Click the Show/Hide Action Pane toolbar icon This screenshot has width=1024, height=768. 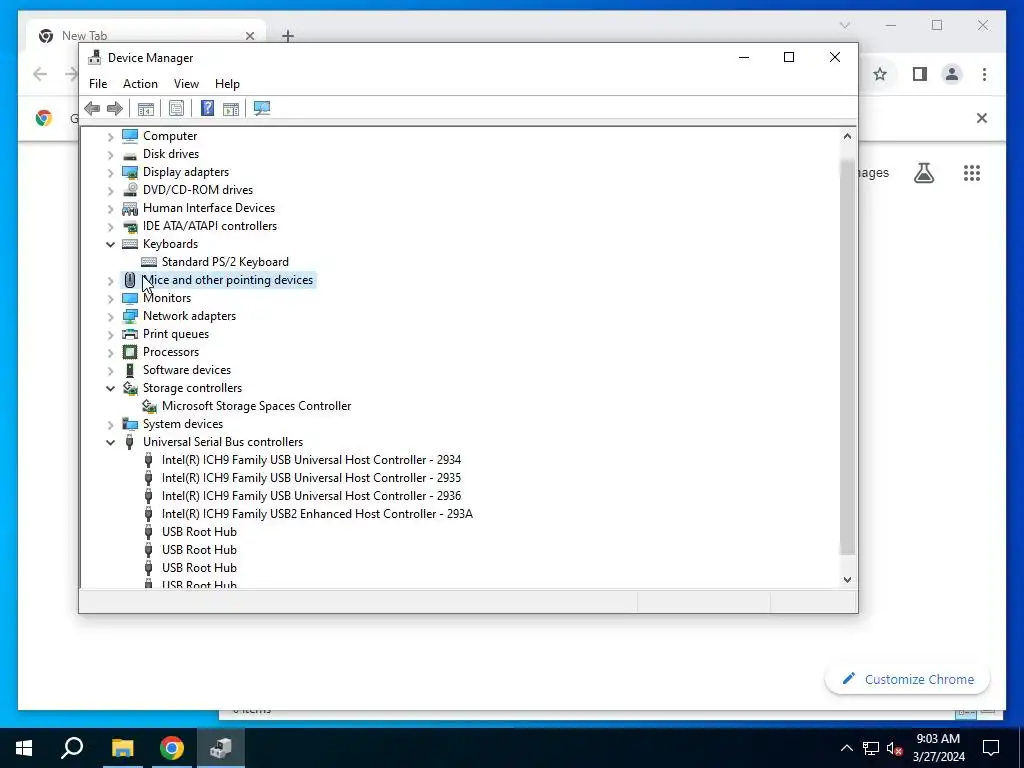[231, 108]
